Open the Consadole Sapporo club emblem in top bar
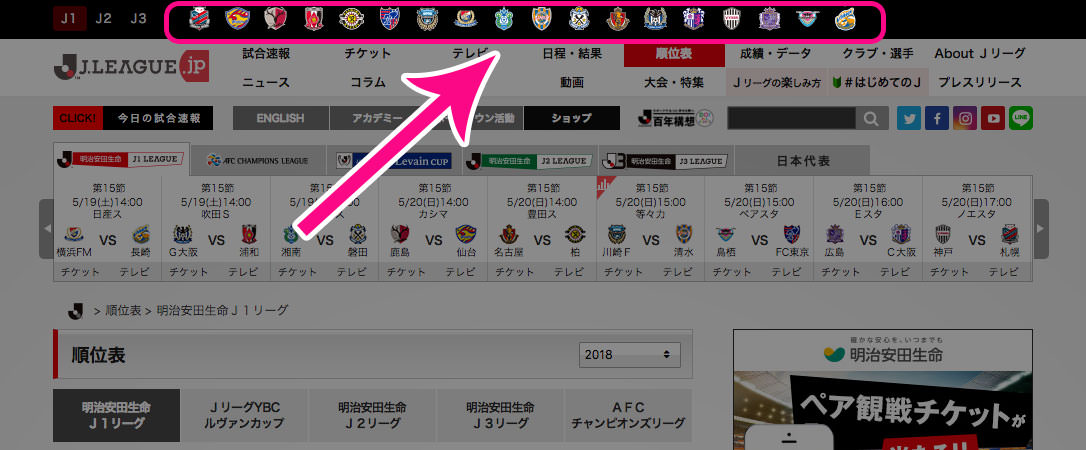This screenshot has width=1086, height=450. pos(199,19)
